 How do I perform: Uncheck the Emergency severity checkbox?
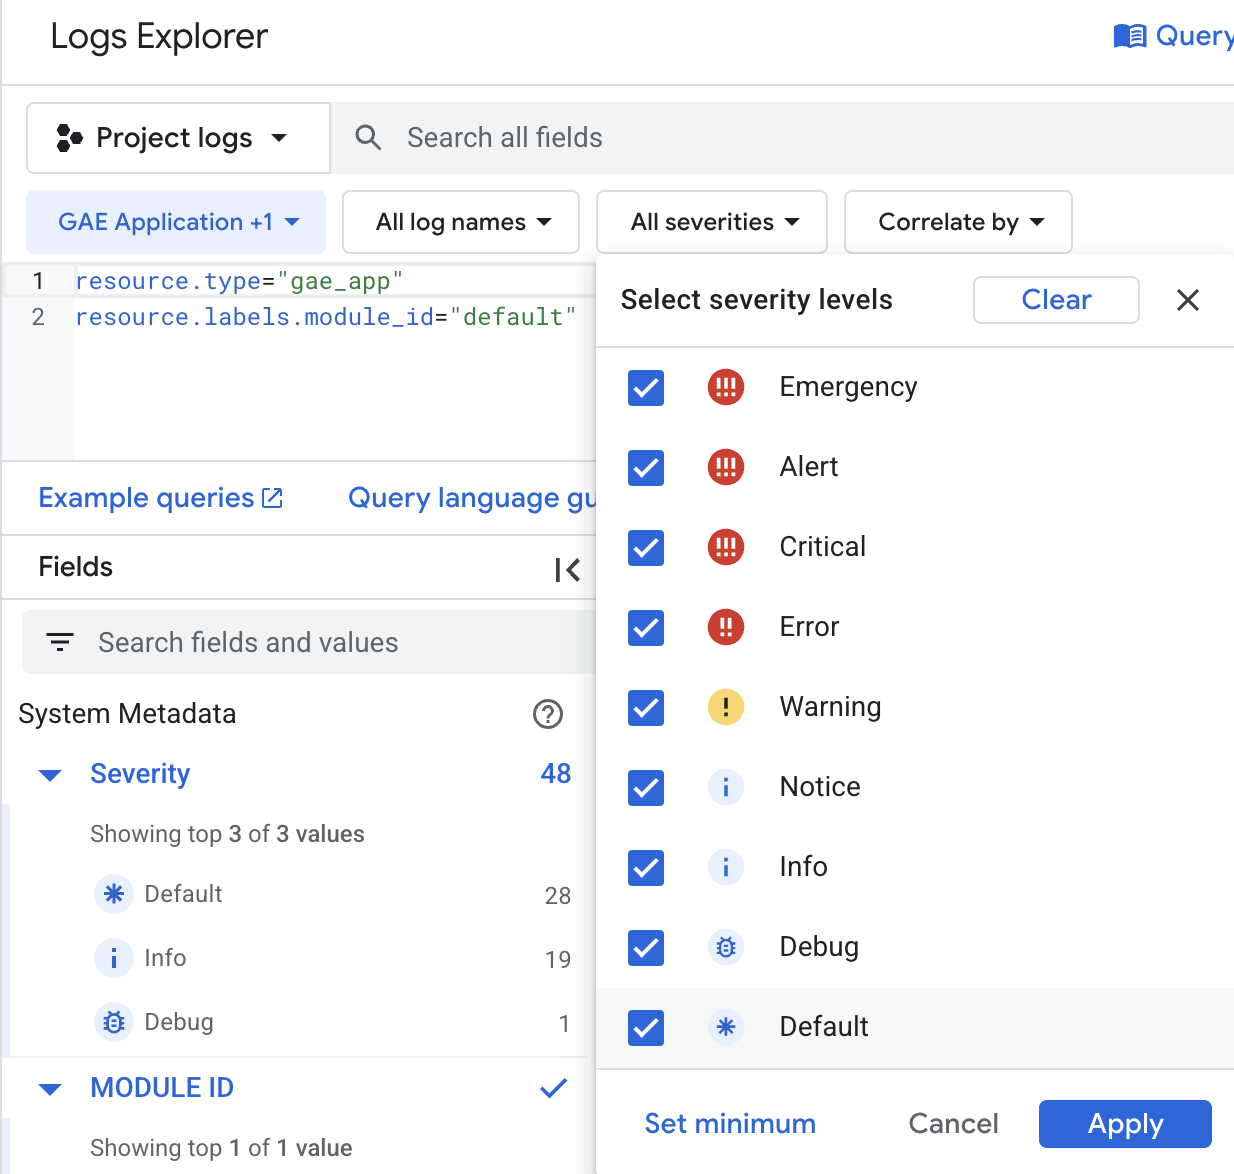(x=646, y=387)
